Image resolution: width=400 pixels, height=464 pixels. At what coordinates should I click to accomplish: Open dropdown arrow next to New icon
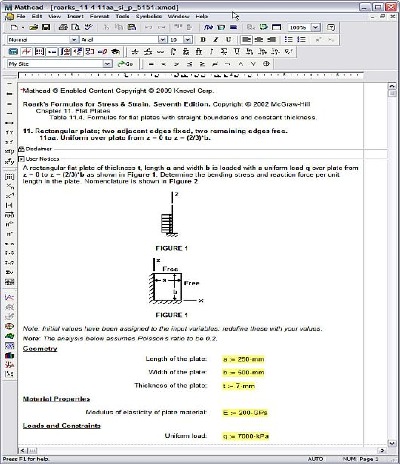tap(23, 27)
